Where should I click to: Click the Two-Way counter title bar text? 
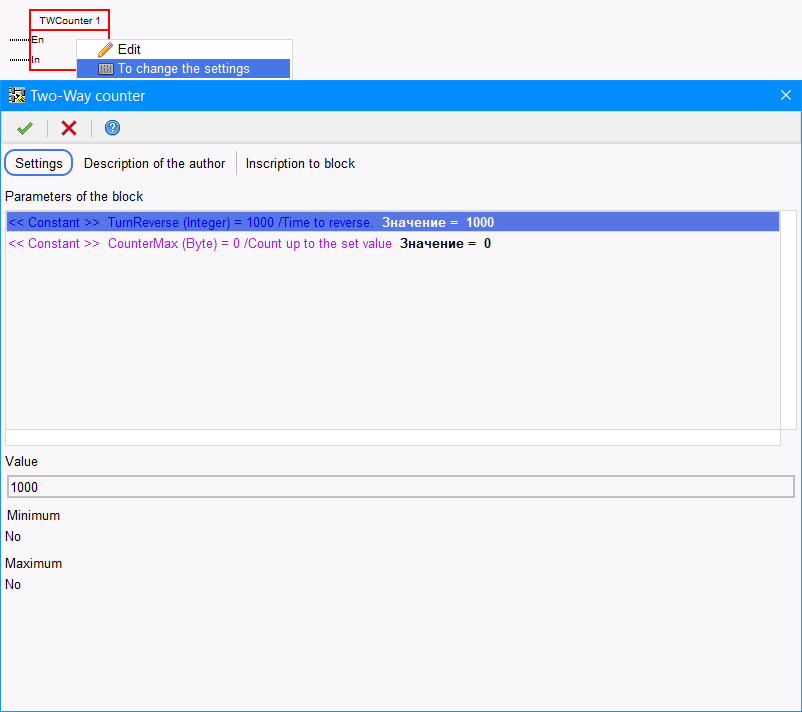[x=88, y=96]
